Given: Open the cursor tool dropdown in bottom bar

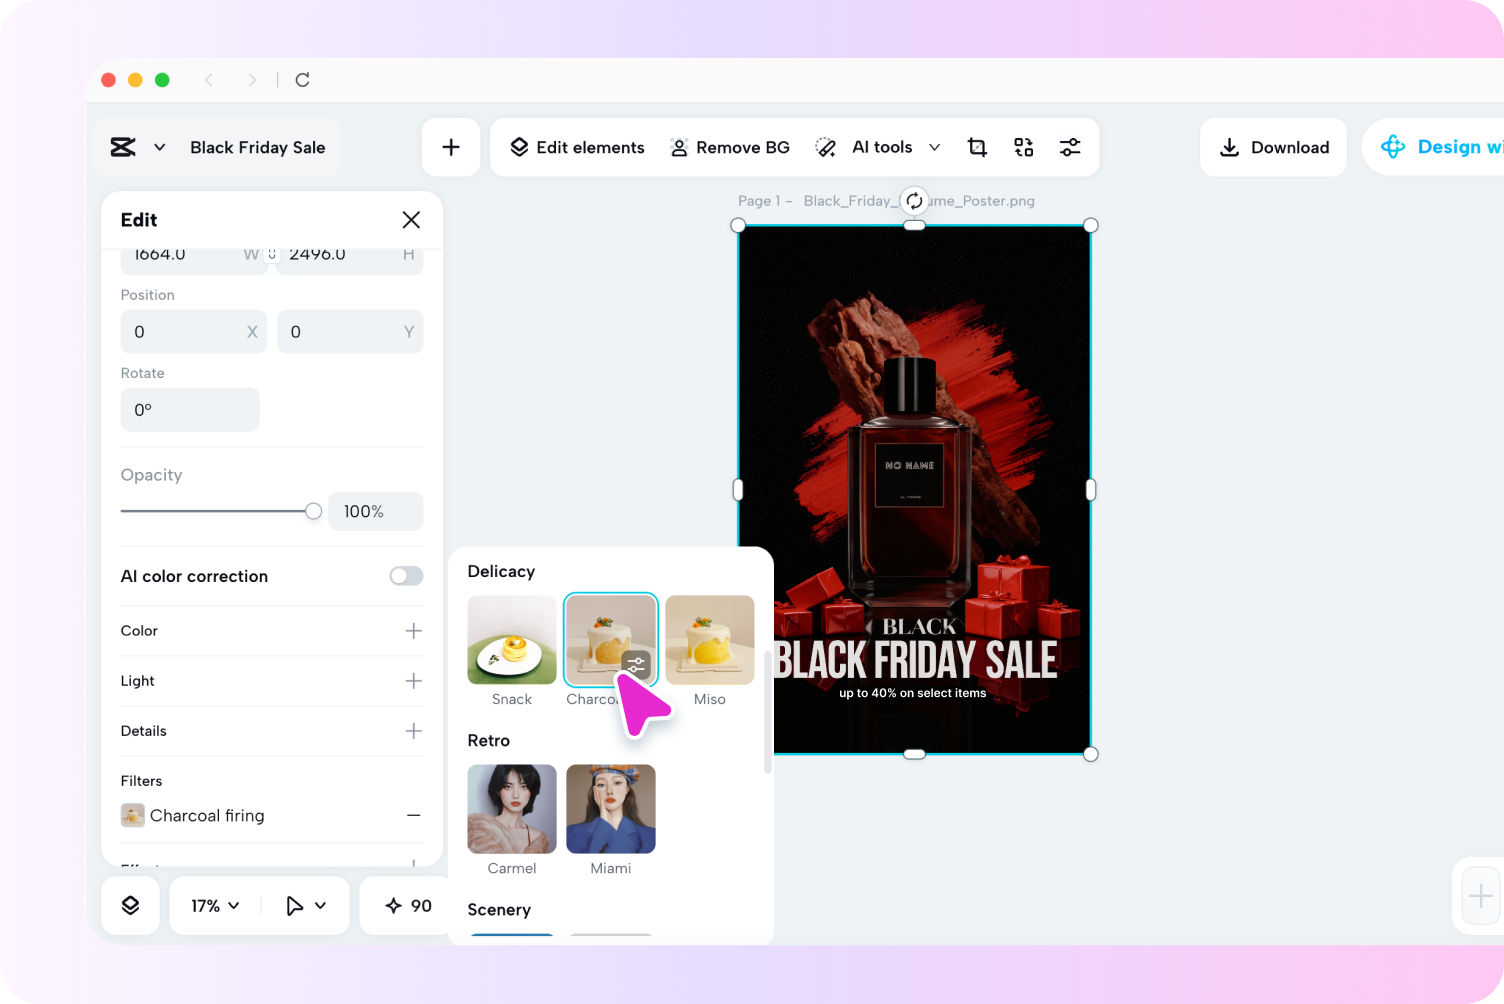Looking at the screenshot, I should 305,905.
